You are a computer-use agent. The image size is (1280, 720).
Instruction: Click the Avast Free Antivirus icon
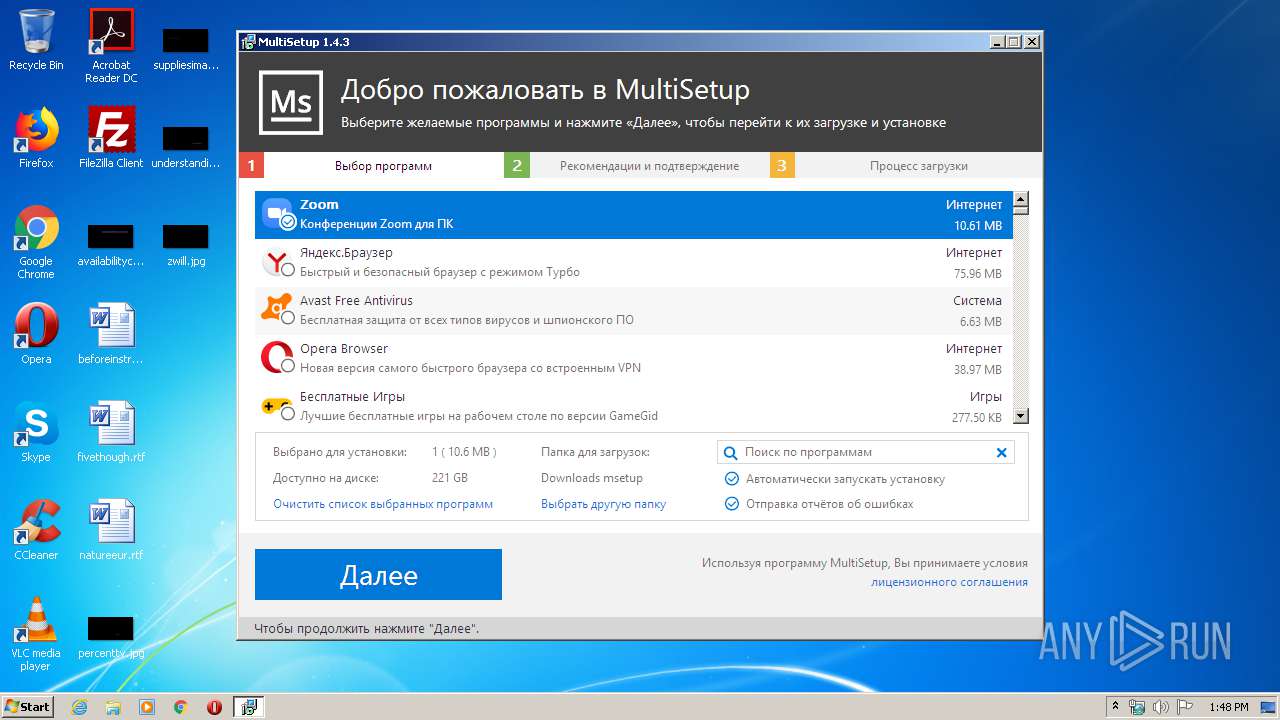coord(276,309)
